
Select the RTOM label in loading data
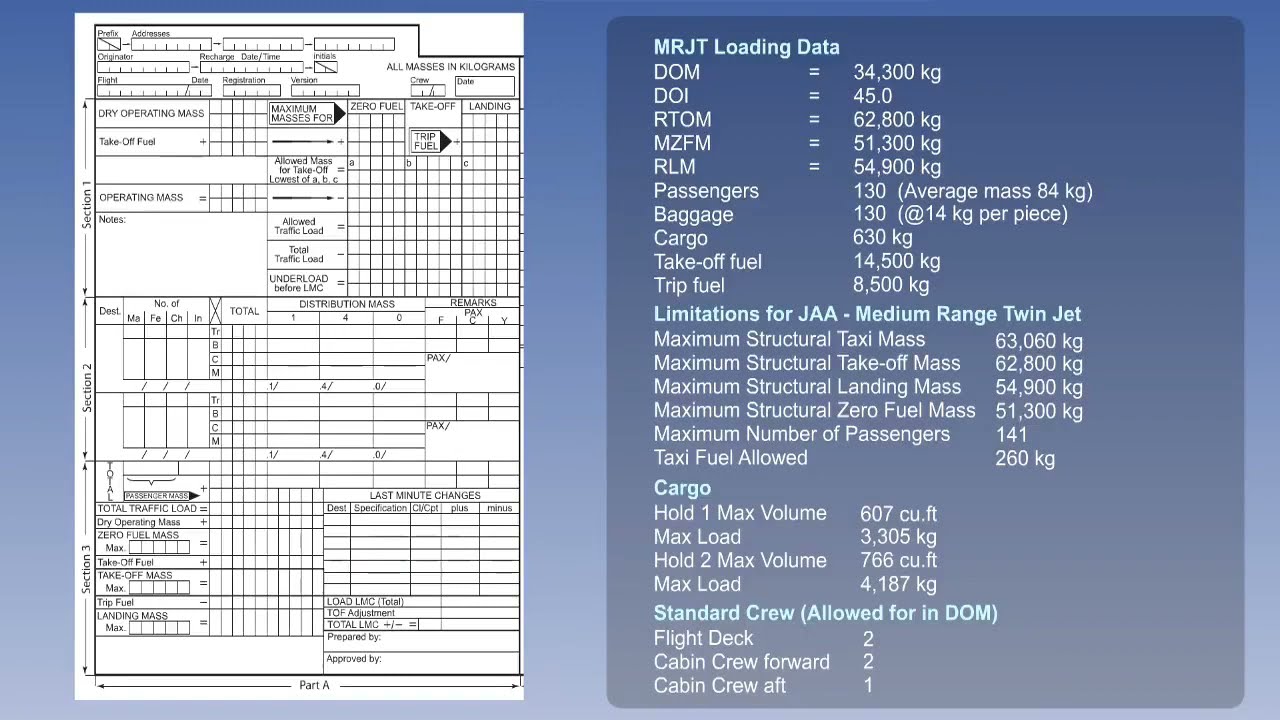point(683,120)
